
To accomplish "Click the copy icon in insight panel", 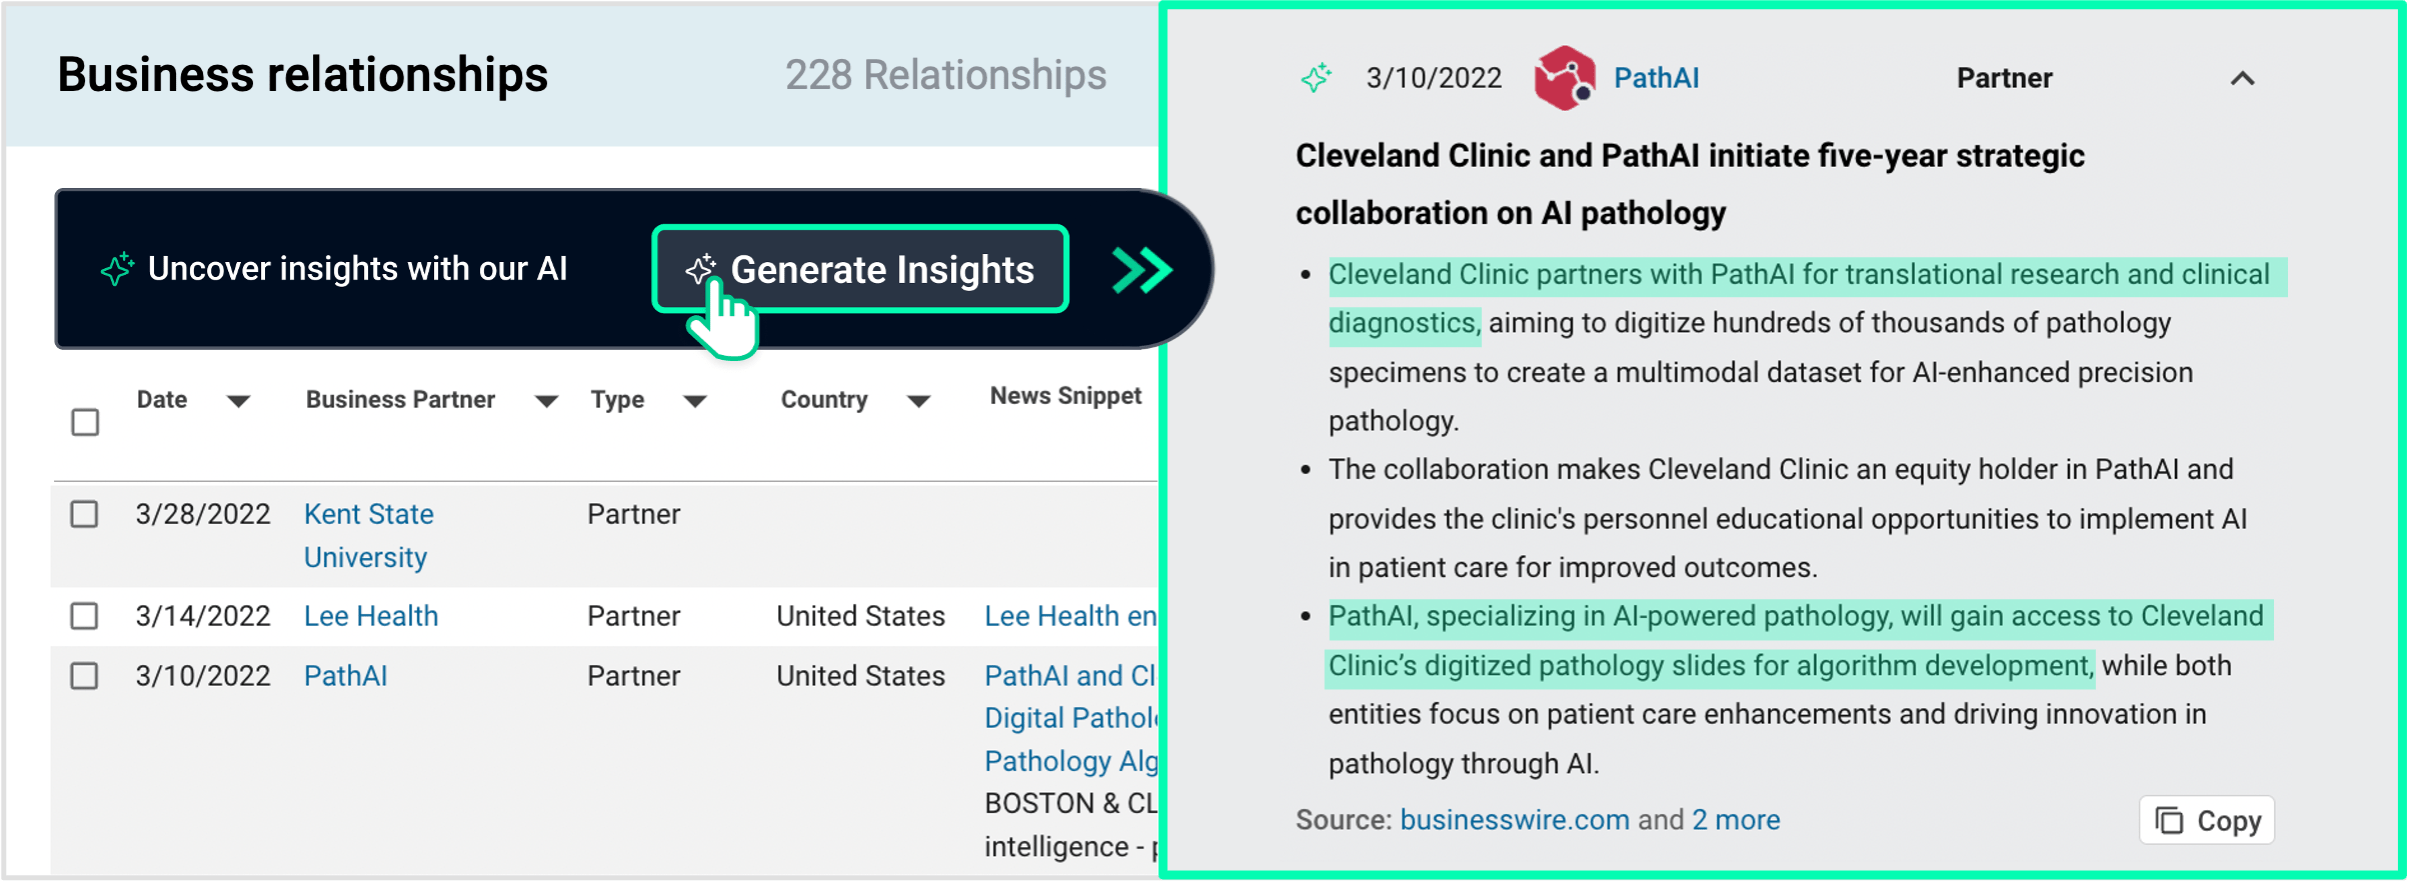I will click(2168, 821).
